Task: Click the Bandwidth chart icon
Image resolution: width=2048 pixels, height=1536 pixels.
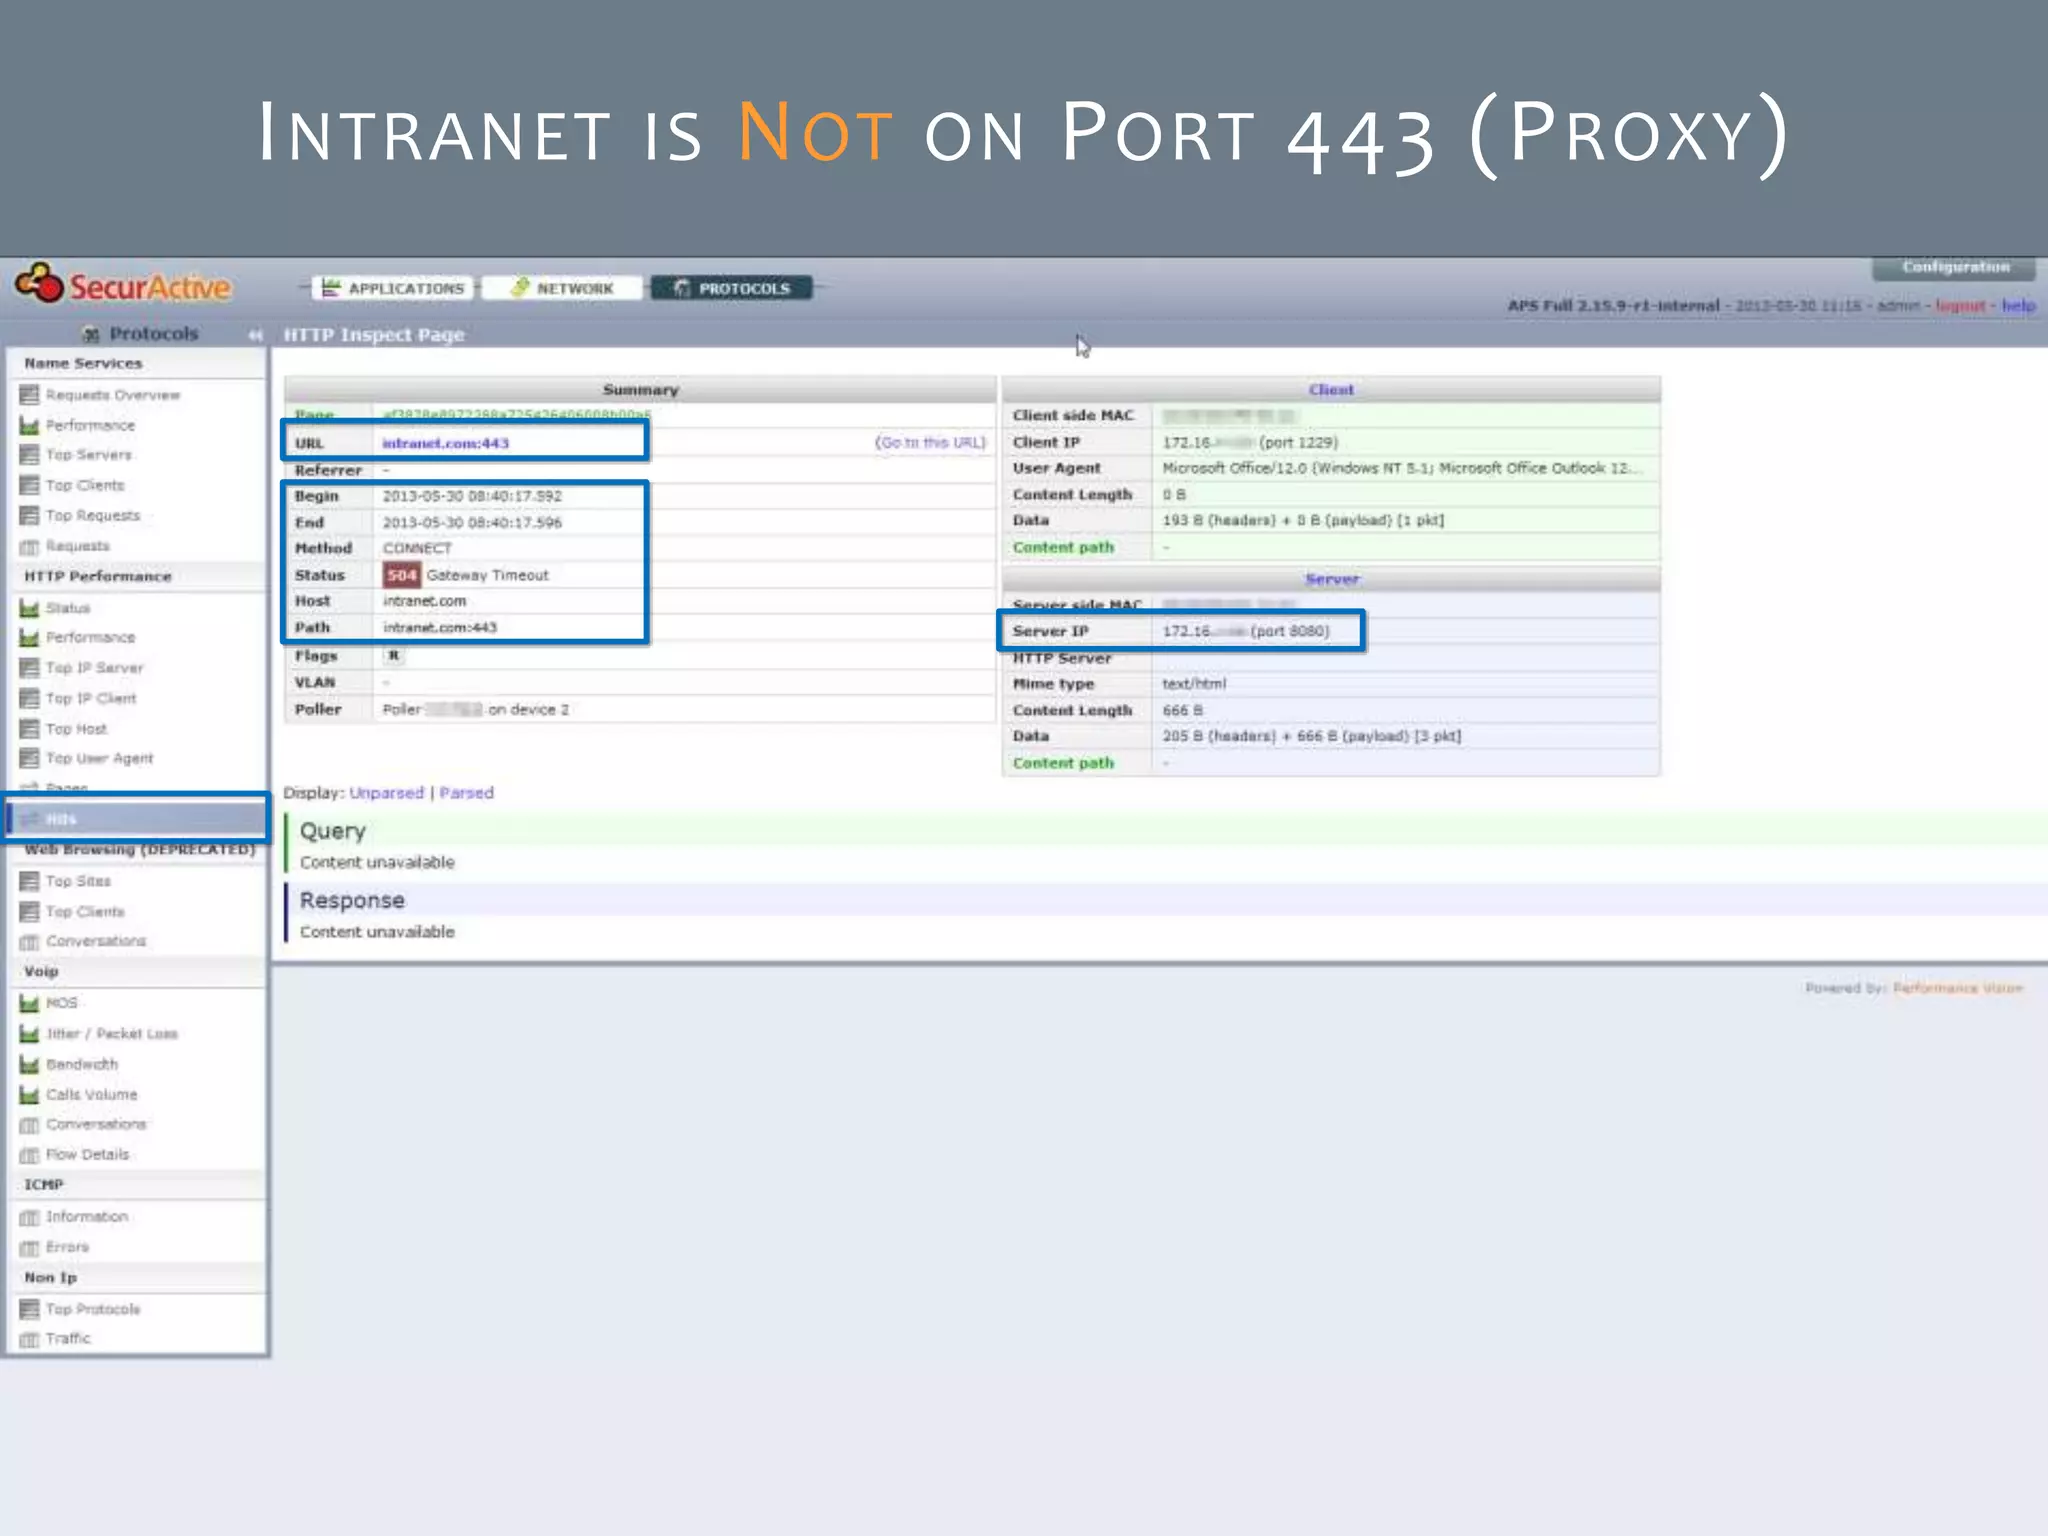Action: tap(29, 1065)
